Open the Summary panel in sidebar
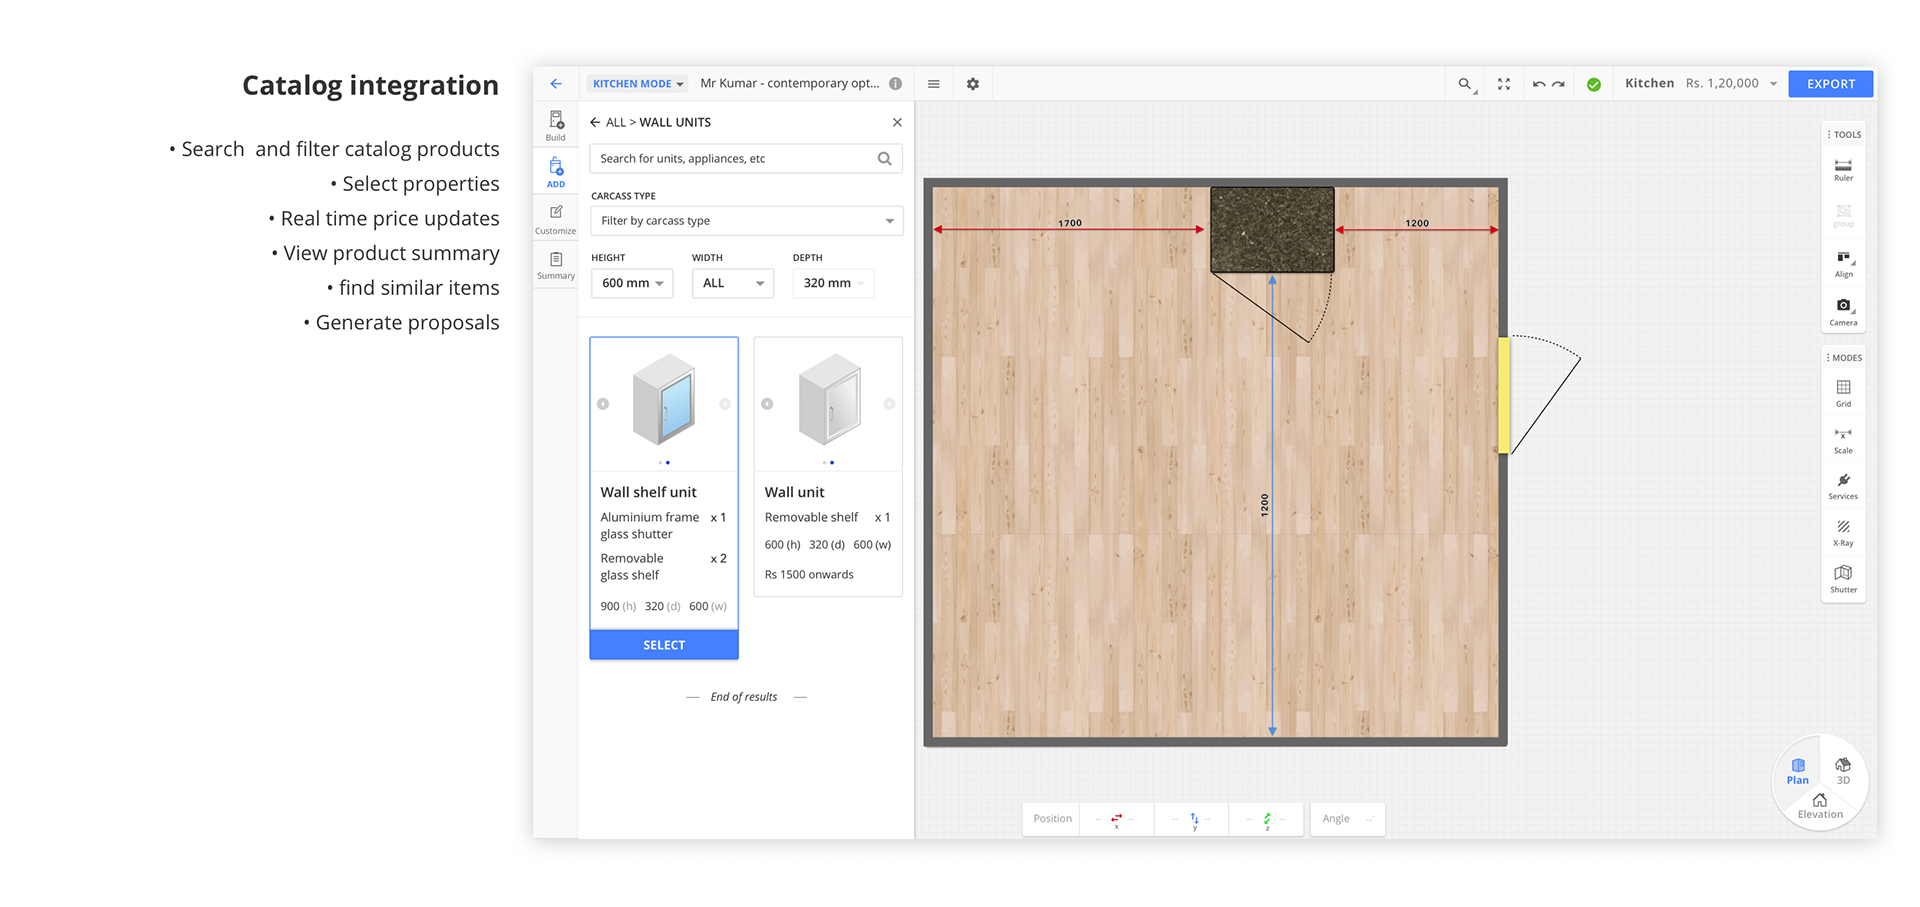Viewport: 1920px width, 907px height. coord(556,265)
